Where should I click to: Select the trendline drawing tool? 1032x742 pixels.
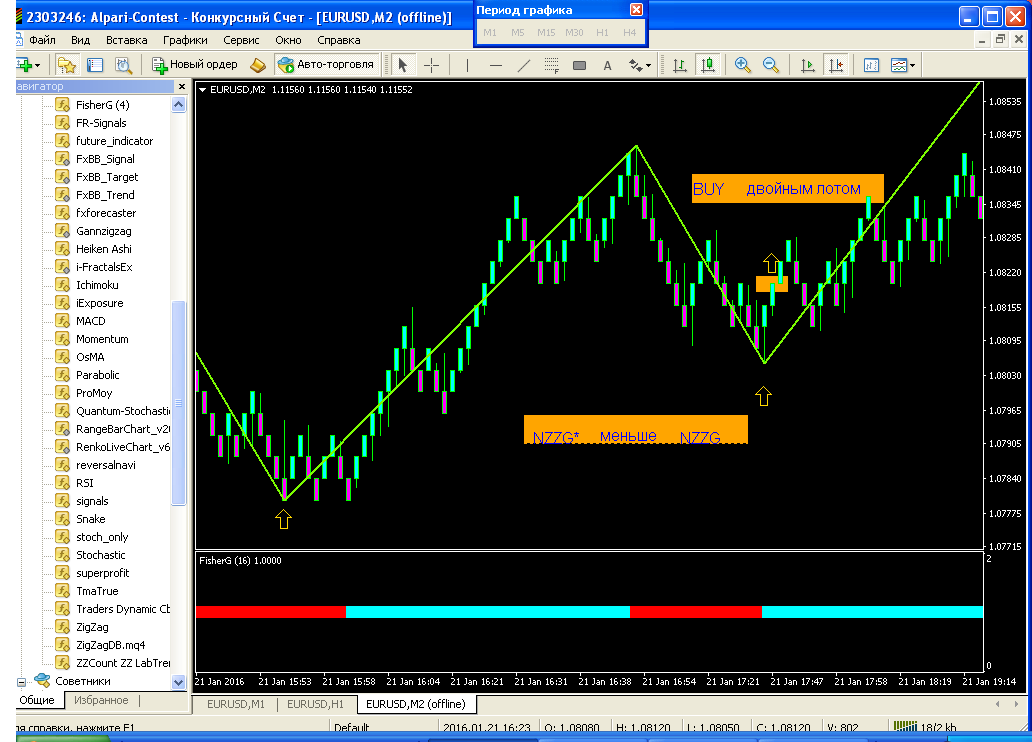[524, 65]
